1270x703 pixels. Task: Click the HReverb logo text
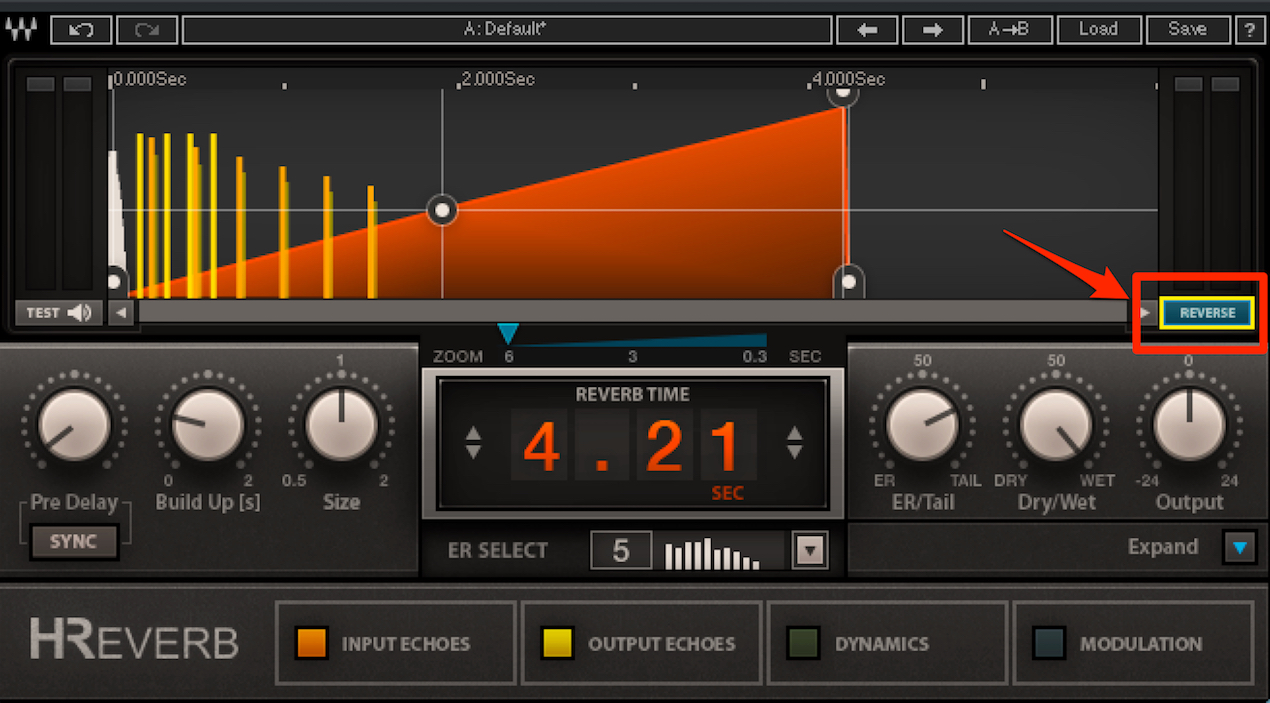click(x=134, y=641)
